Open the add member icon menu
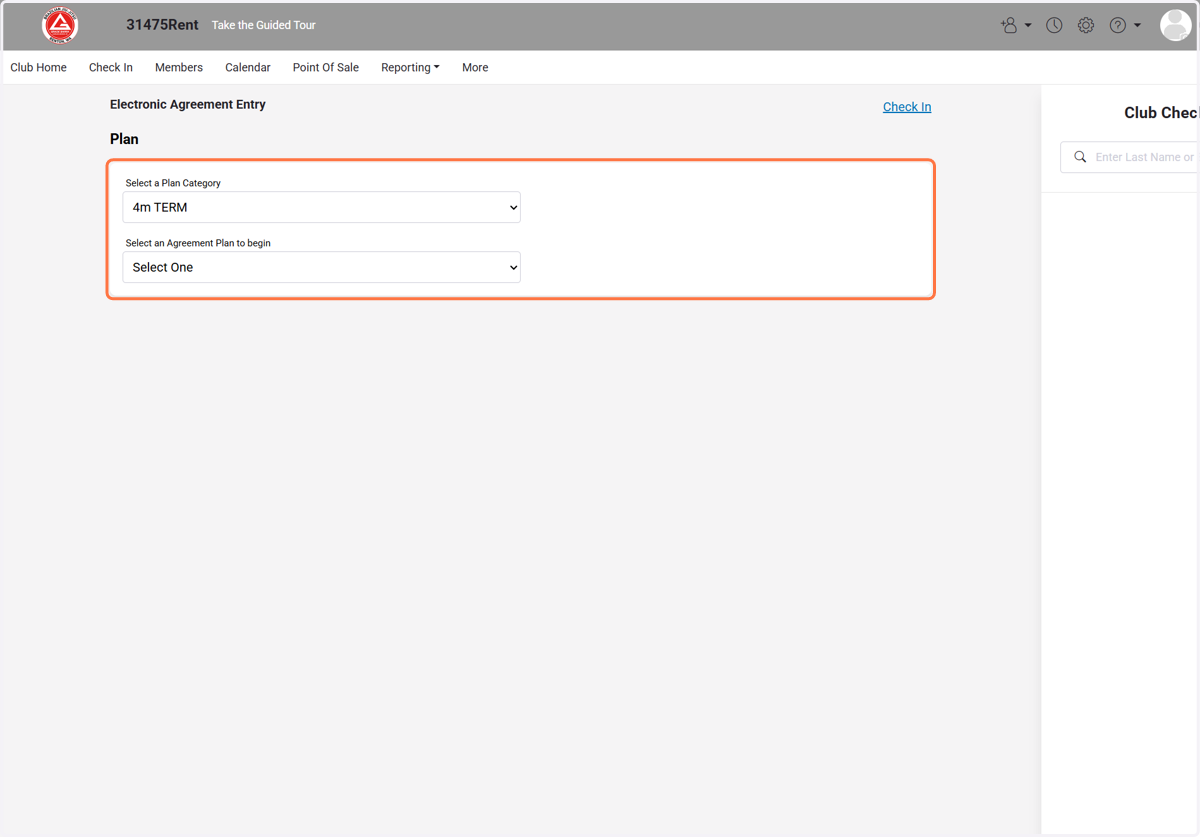Screen dimensions: 1200x837 coord(1009,25)
